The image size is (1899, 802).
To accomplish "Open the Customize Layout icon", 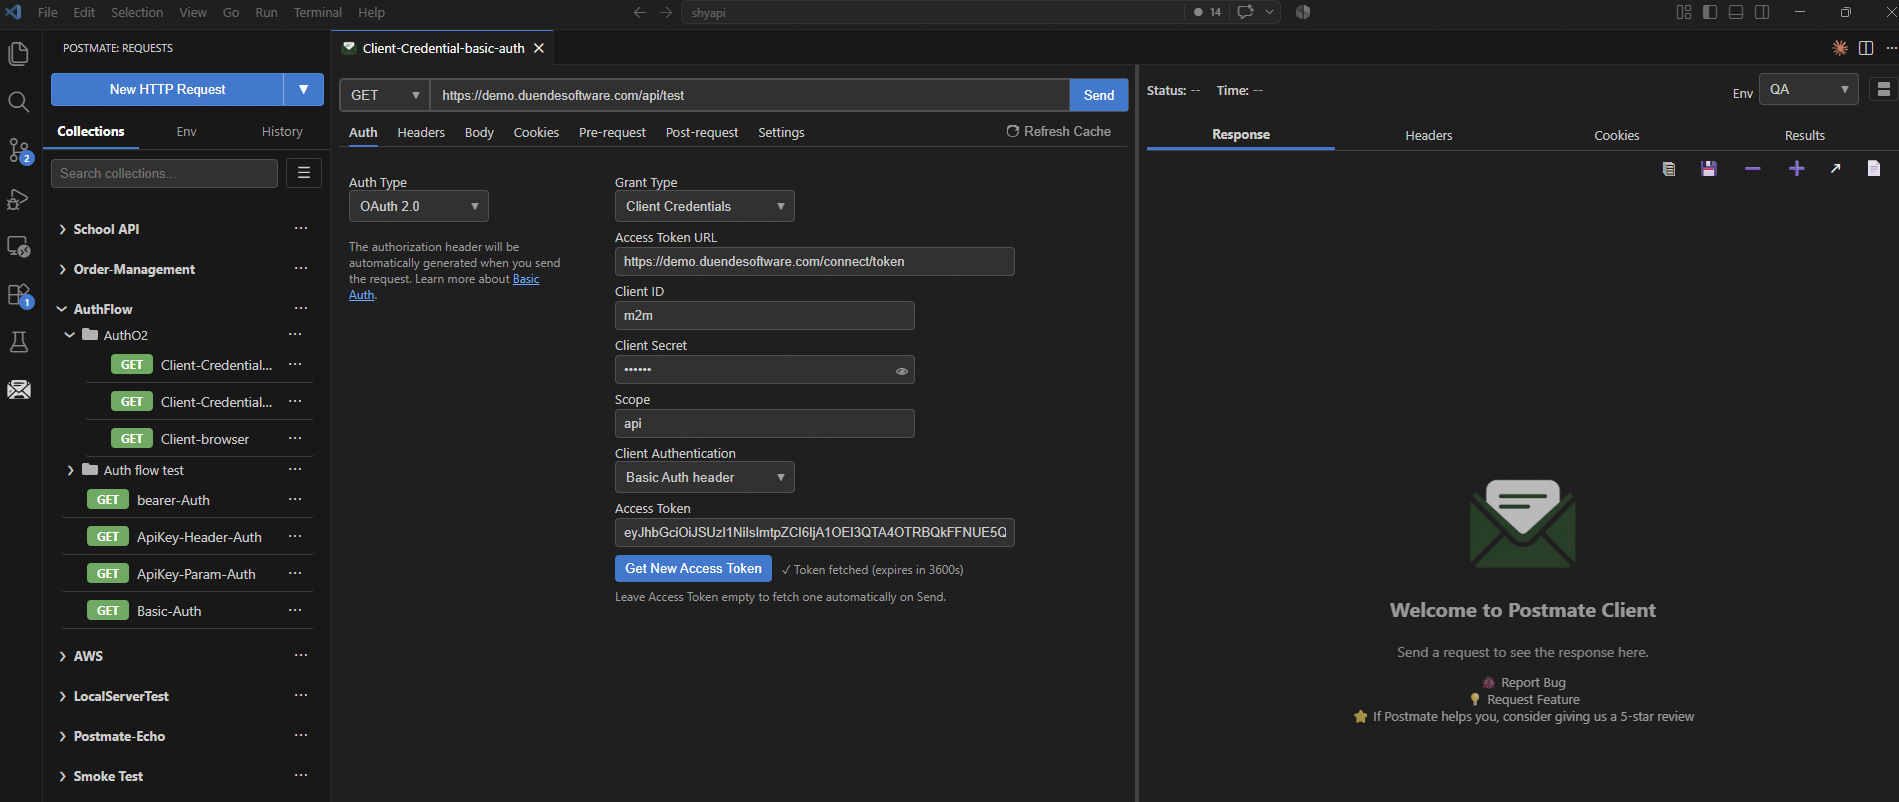I will (1684, 12).
